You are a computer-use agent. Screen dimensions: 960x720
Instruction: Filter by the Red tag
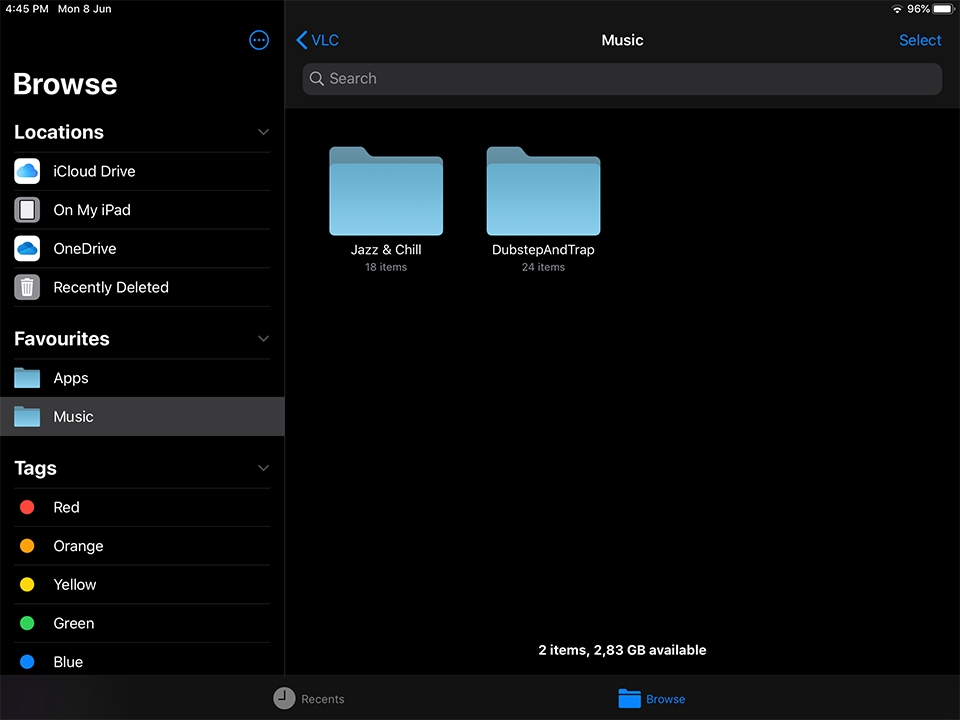(x=142, y=507)
